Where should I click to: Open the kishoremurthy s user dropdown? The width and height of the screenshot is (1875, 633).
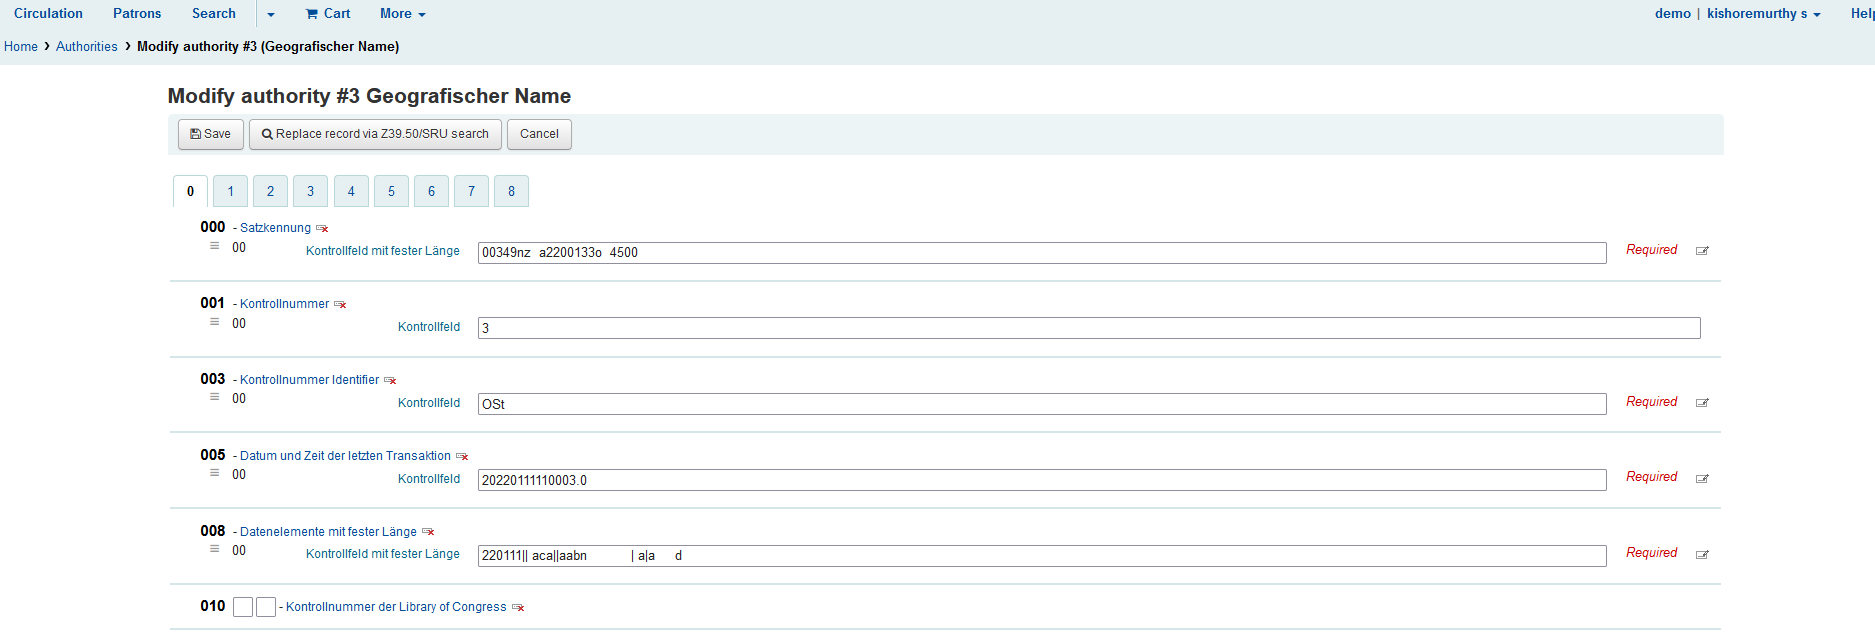click(1763, 14)
